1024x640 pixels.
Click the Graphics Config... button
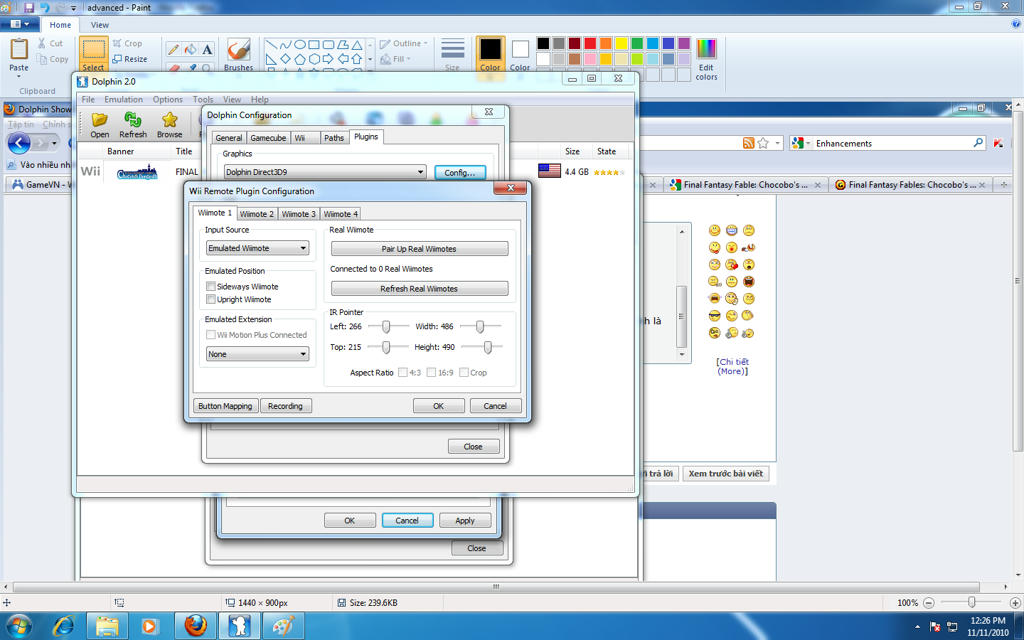pos(460,172)
